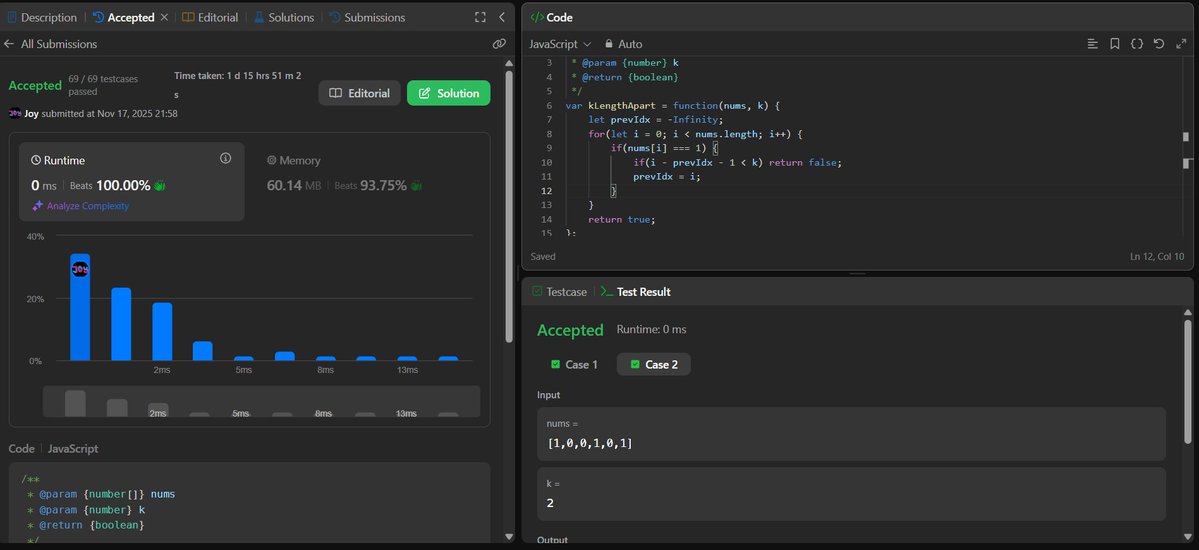The image size is (1199, 550).
Task: Select the Code panel tab
Action: tap(551, 17)
